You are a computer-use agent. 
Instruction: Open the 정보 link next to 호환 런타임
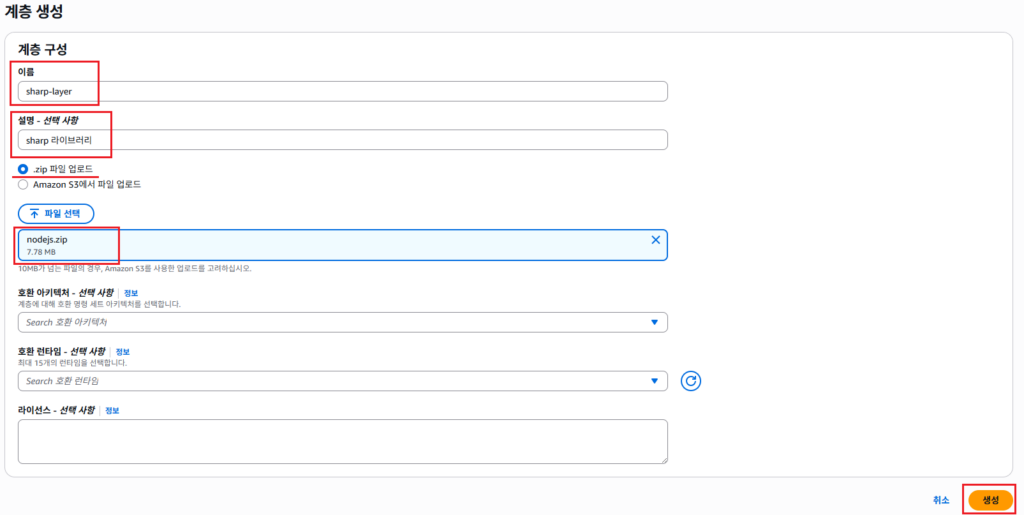click(123, 352)
